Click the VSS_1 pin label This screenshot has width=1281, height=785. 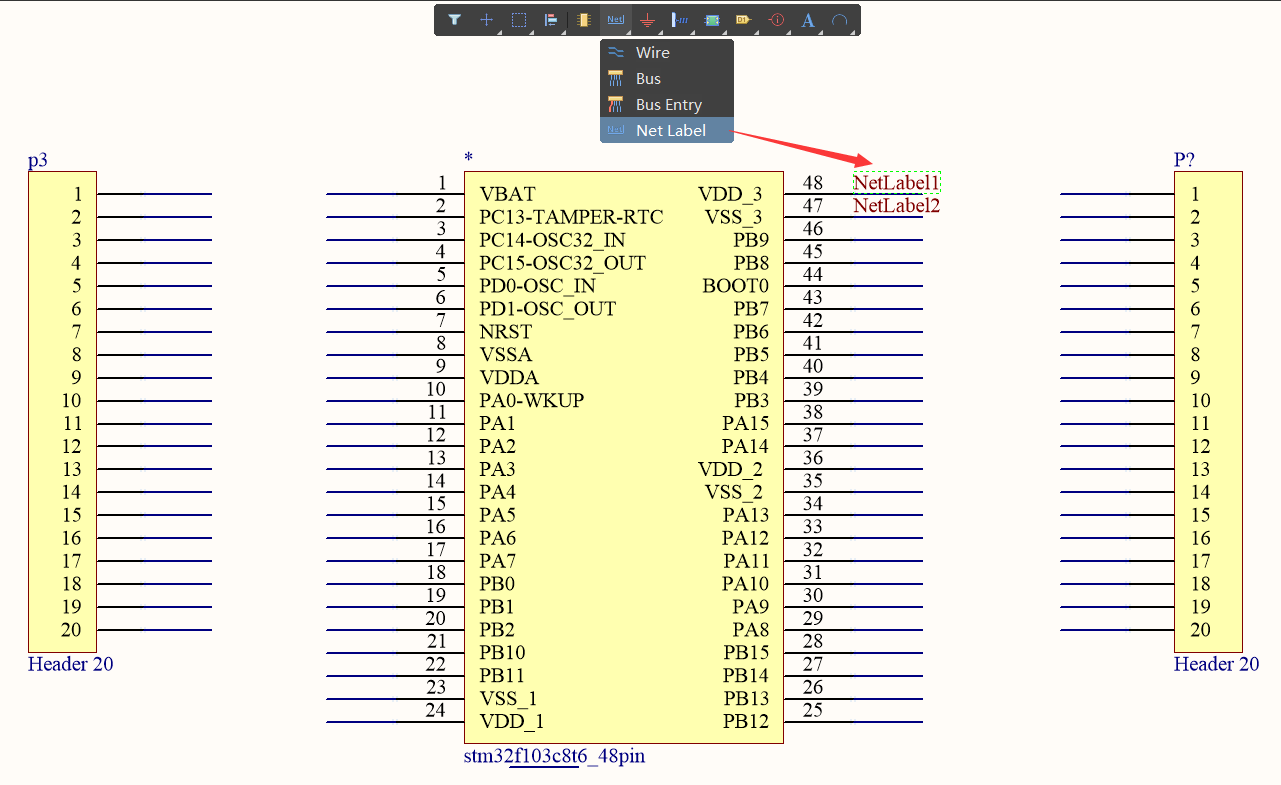[508, 699]
